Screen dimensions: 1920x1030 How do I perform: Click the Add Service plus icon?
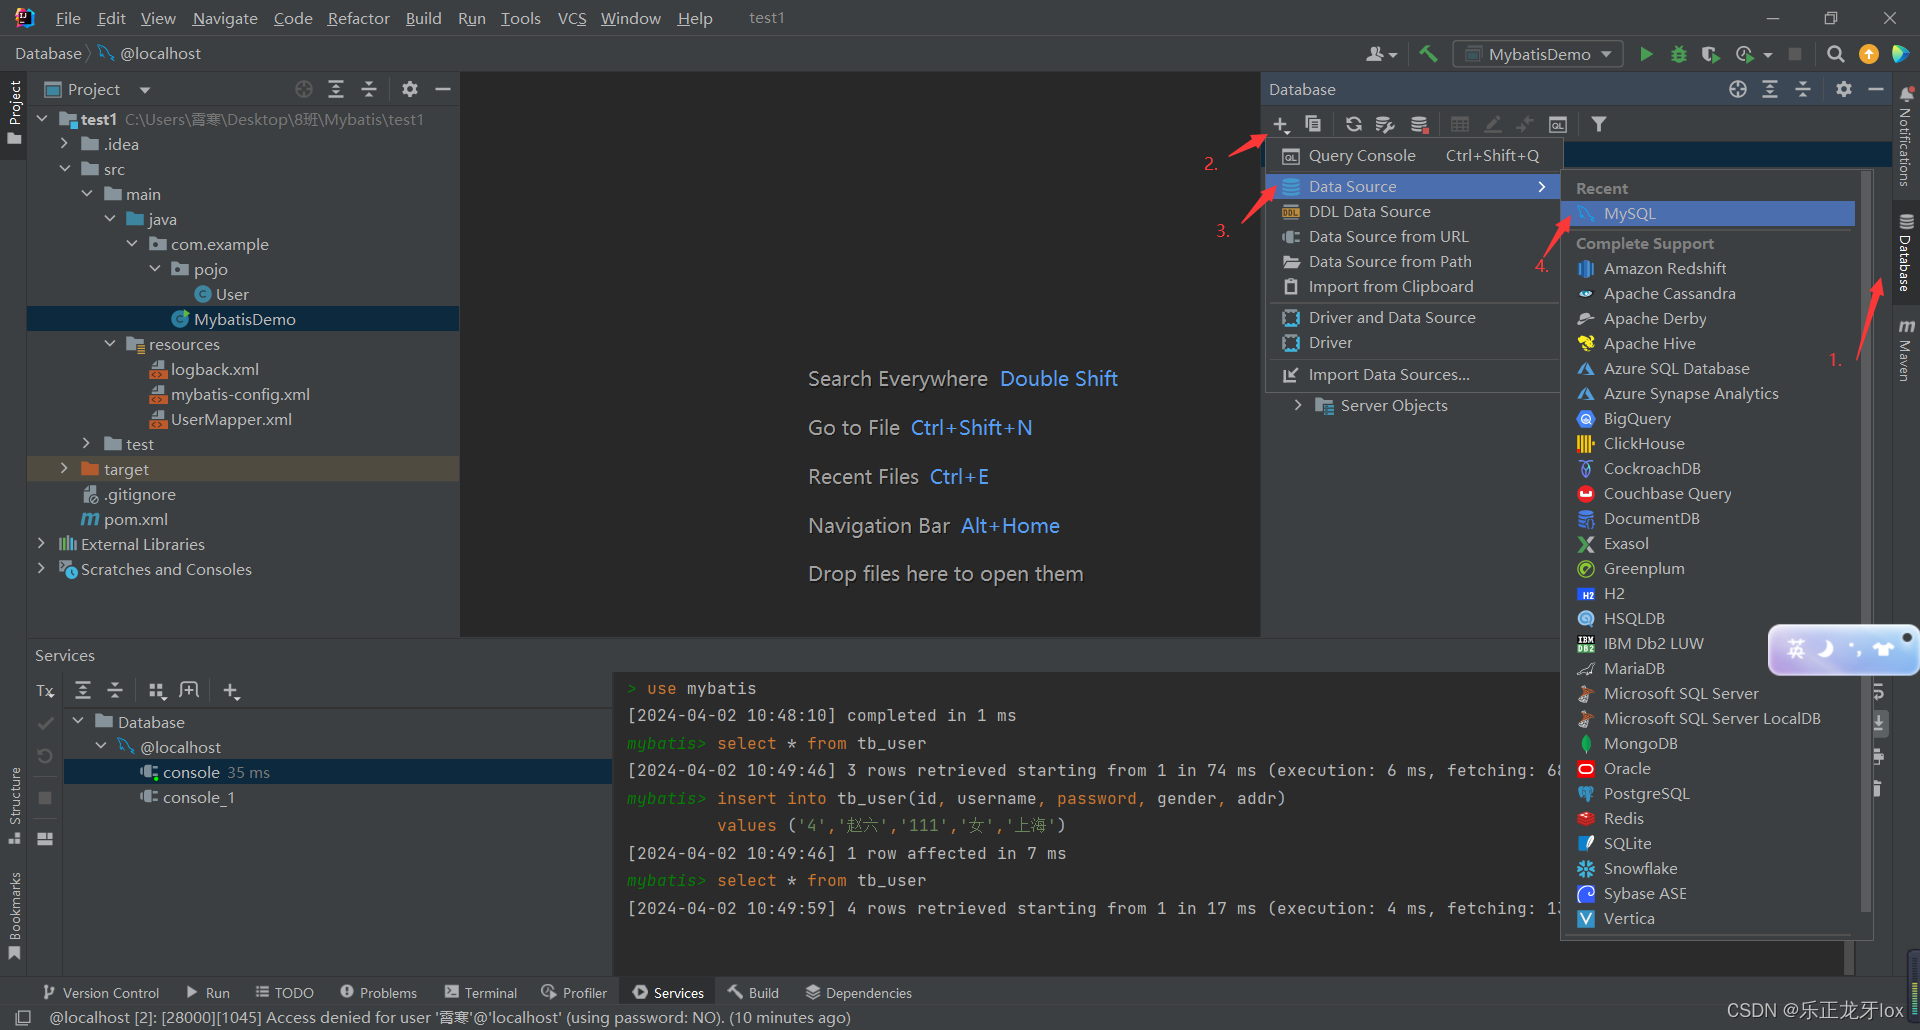(231, 690)
